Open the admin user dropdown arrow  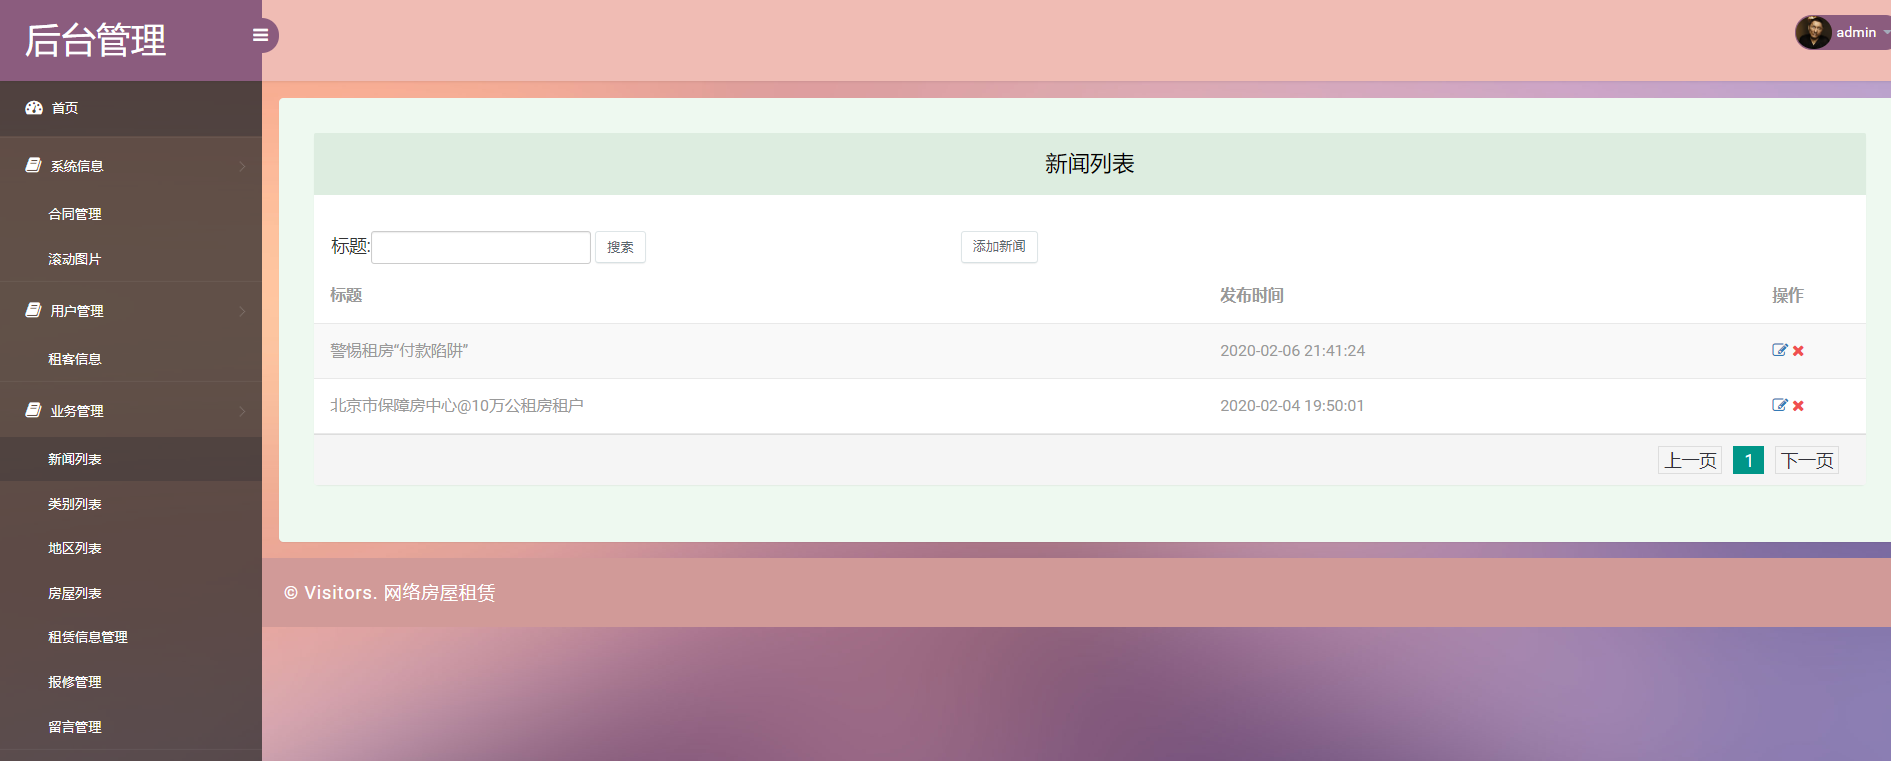tap(1886, 32)
